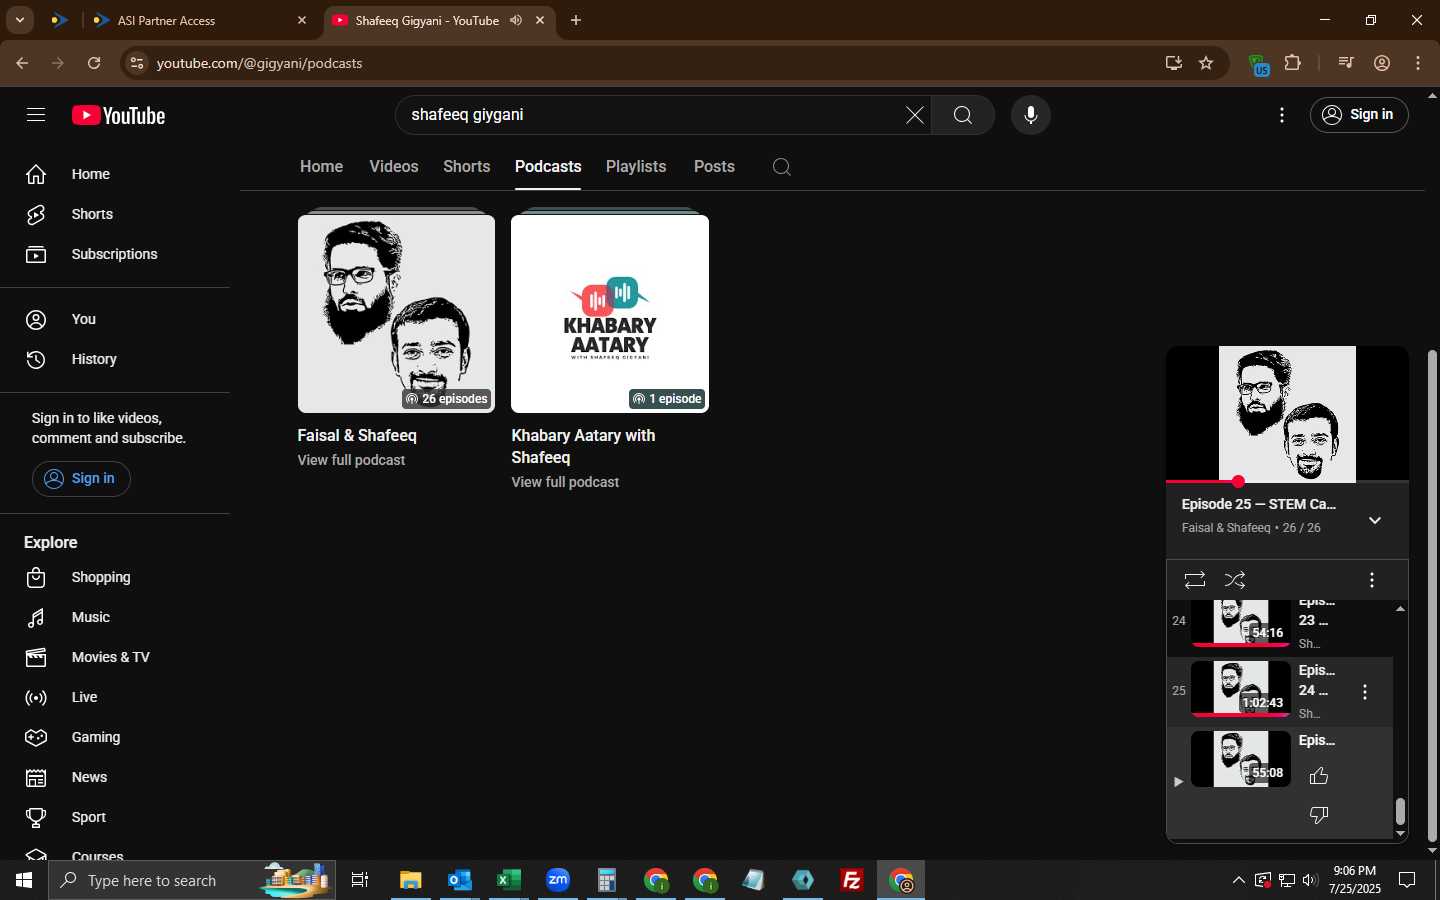Screen dimensions: 1440x900
Task: Open Outlook from the Windows taskbar
Action: click(460, 880)
